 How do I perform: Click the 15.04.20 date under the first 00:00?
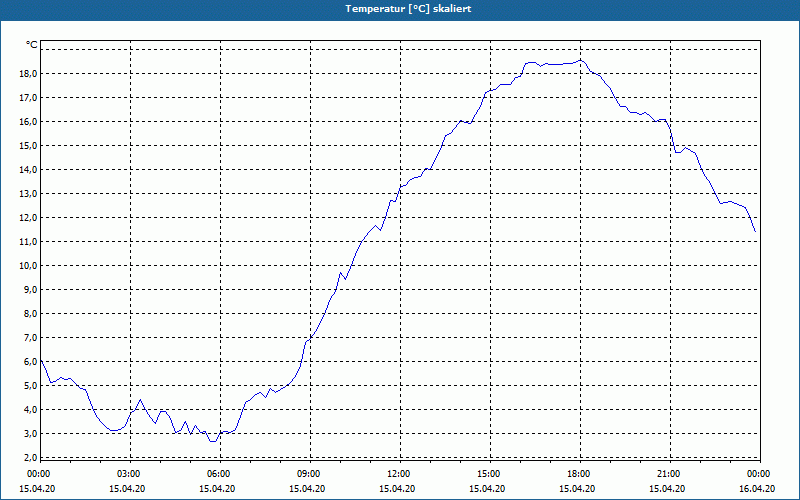tap(37, 488)
